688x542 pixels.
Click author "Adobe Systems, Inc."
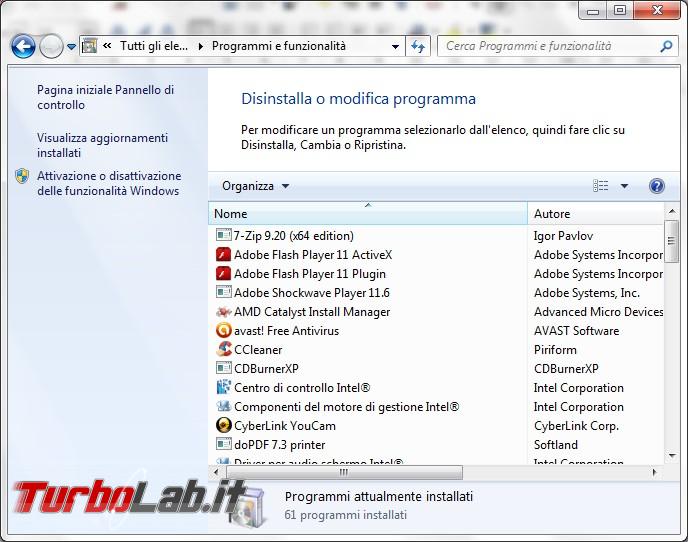tap(587, 293)
